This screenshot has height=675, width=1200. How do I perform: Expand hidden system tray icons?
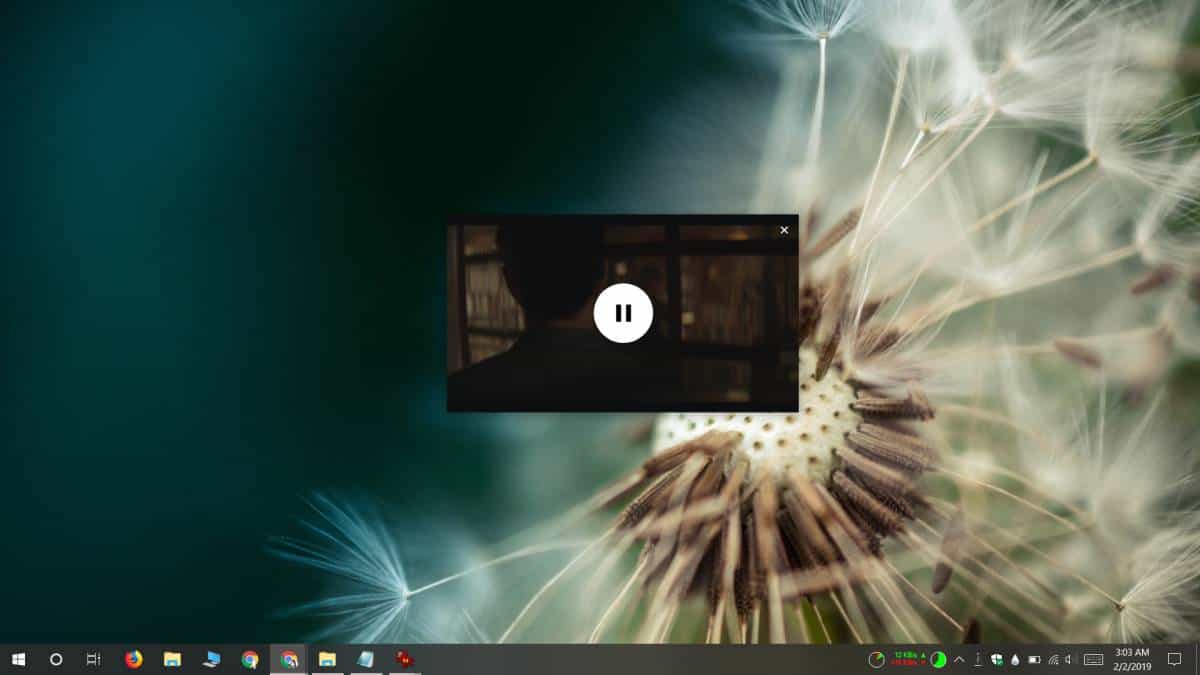pyautogui.click(x=959, y=659)
